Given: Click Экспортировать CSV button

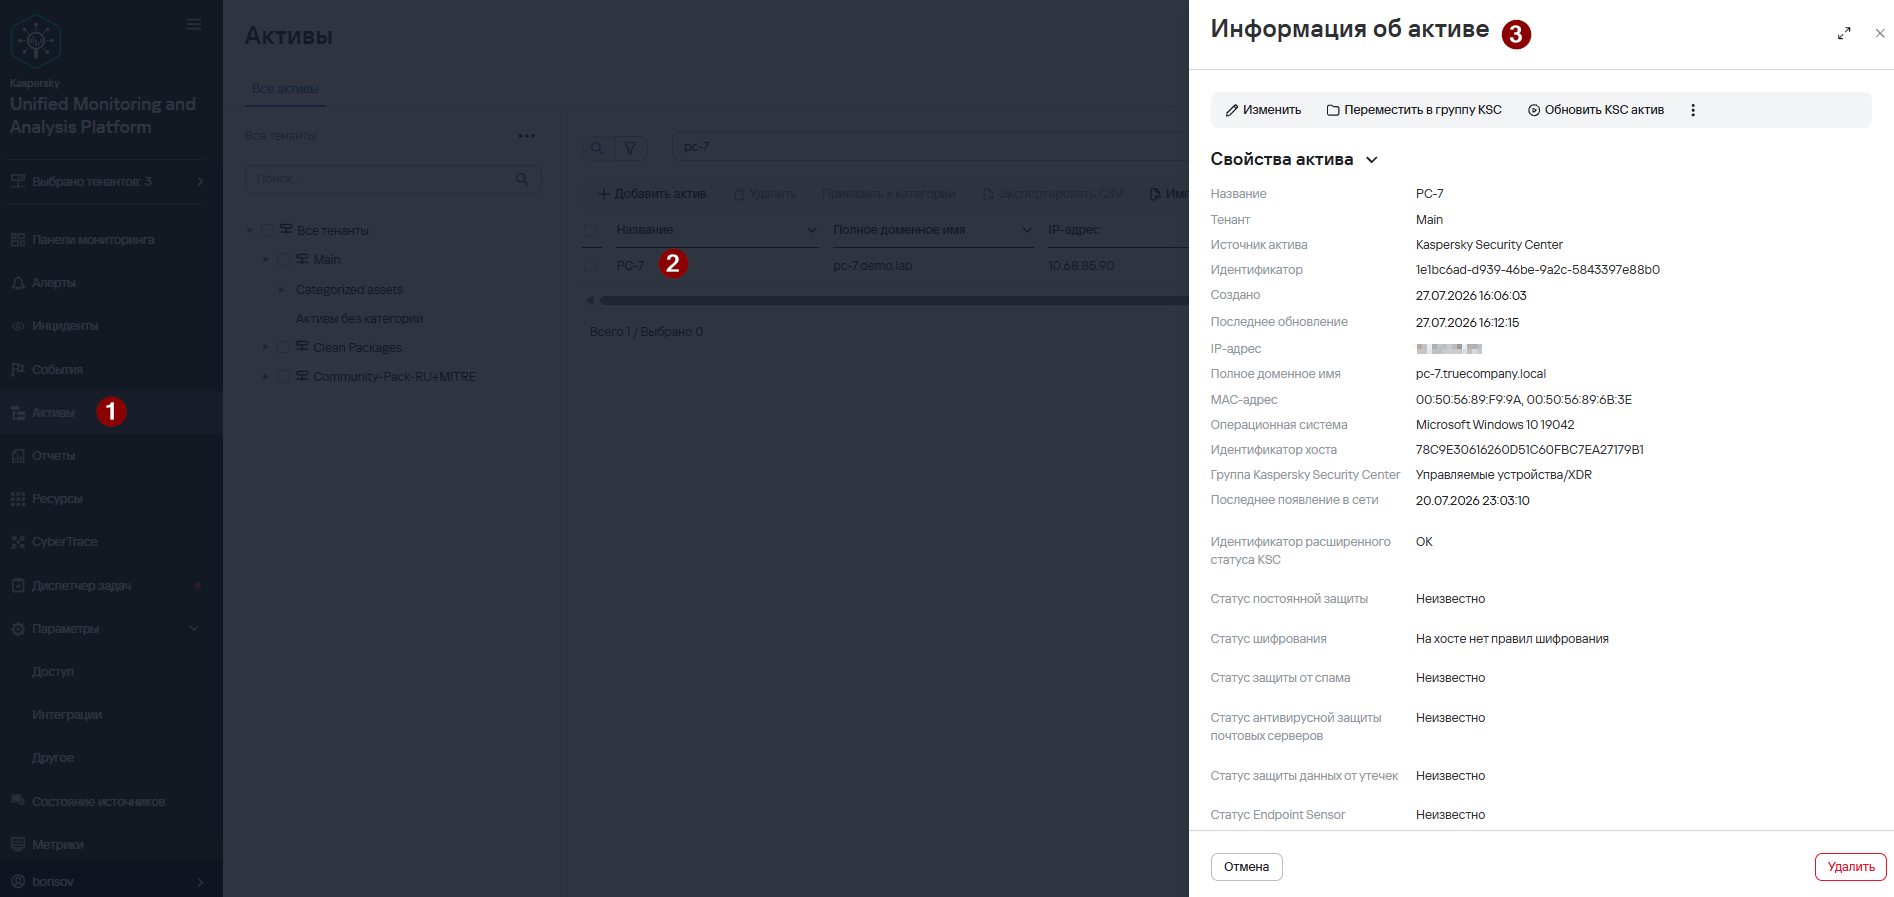Looking at the screenshot, I should tap(1052, 194).
